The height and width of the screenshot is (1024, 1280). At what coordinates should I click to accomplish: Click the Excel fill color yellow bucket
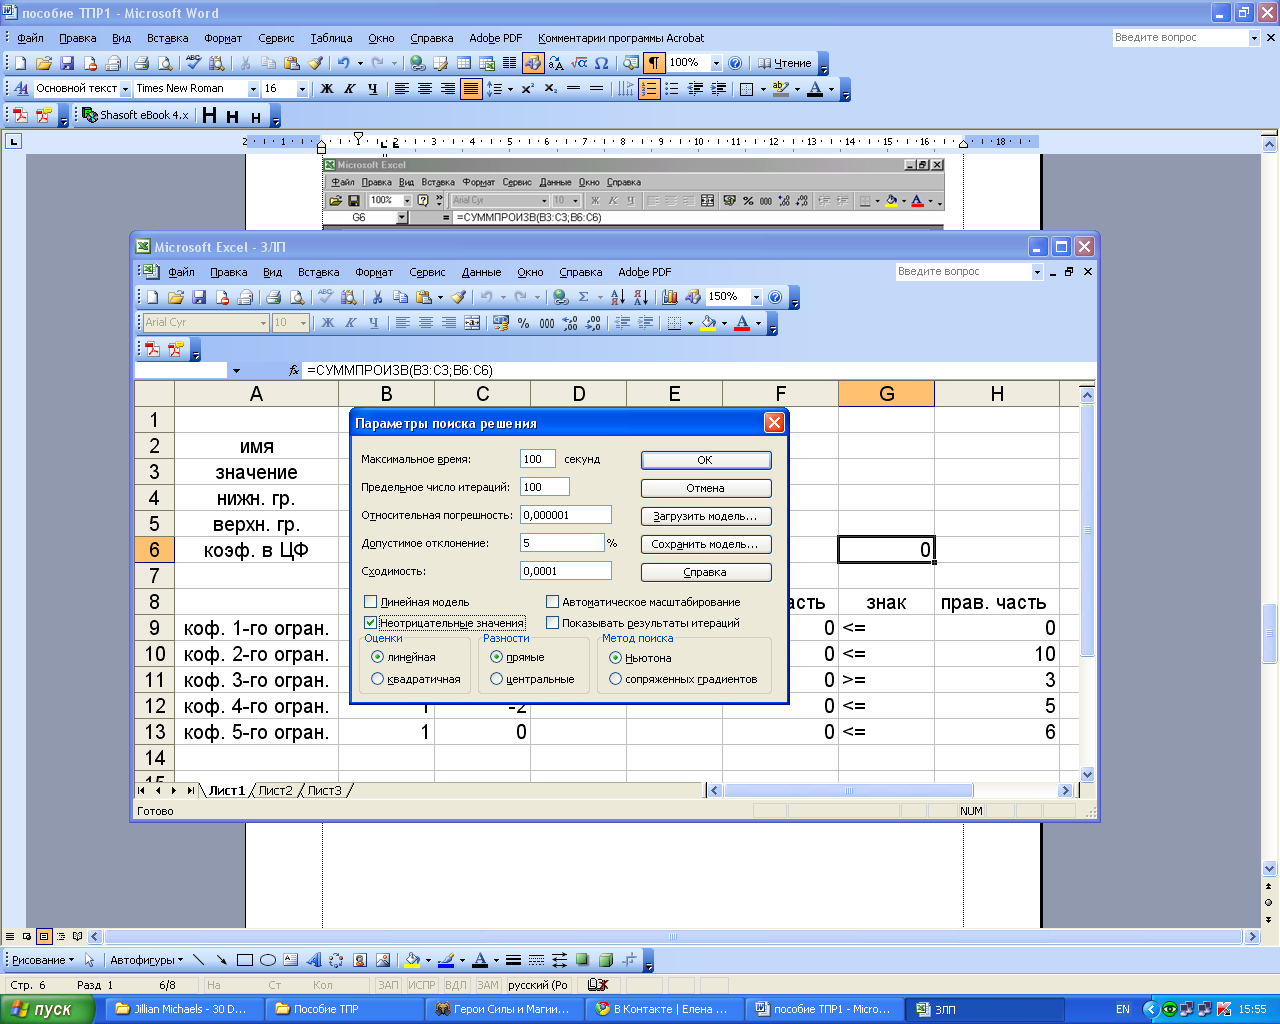pos(709,323)
